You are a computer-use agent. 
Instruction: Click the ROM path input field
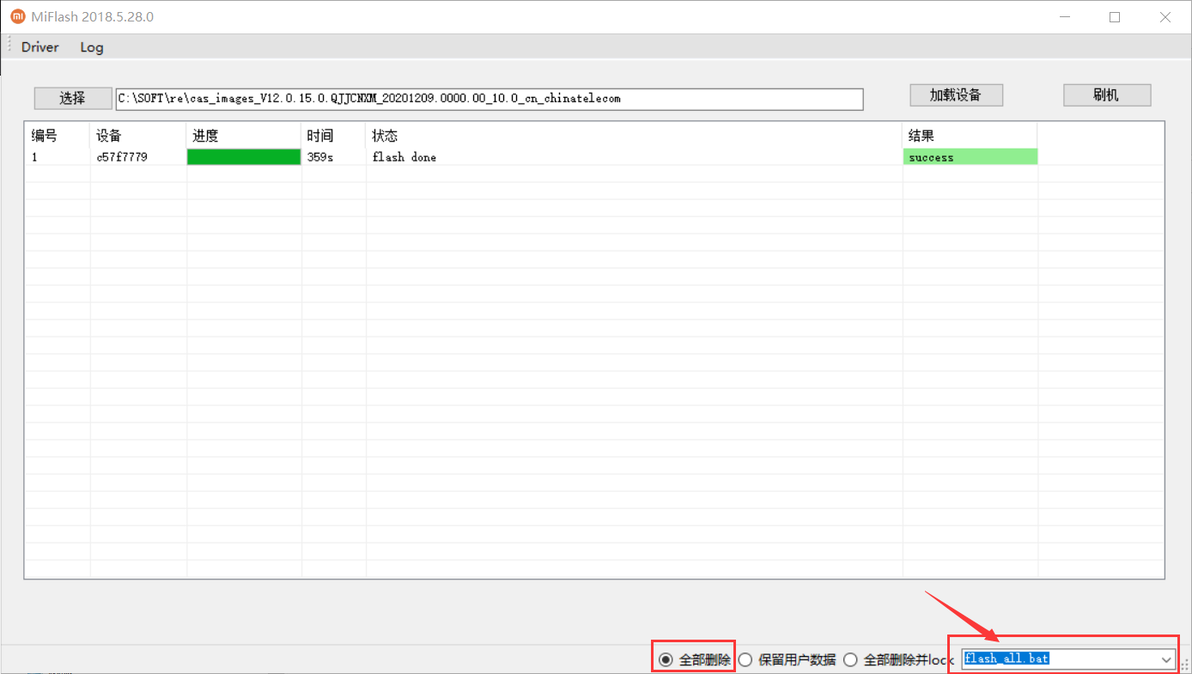pyautogui.click(x=489, y=99)
